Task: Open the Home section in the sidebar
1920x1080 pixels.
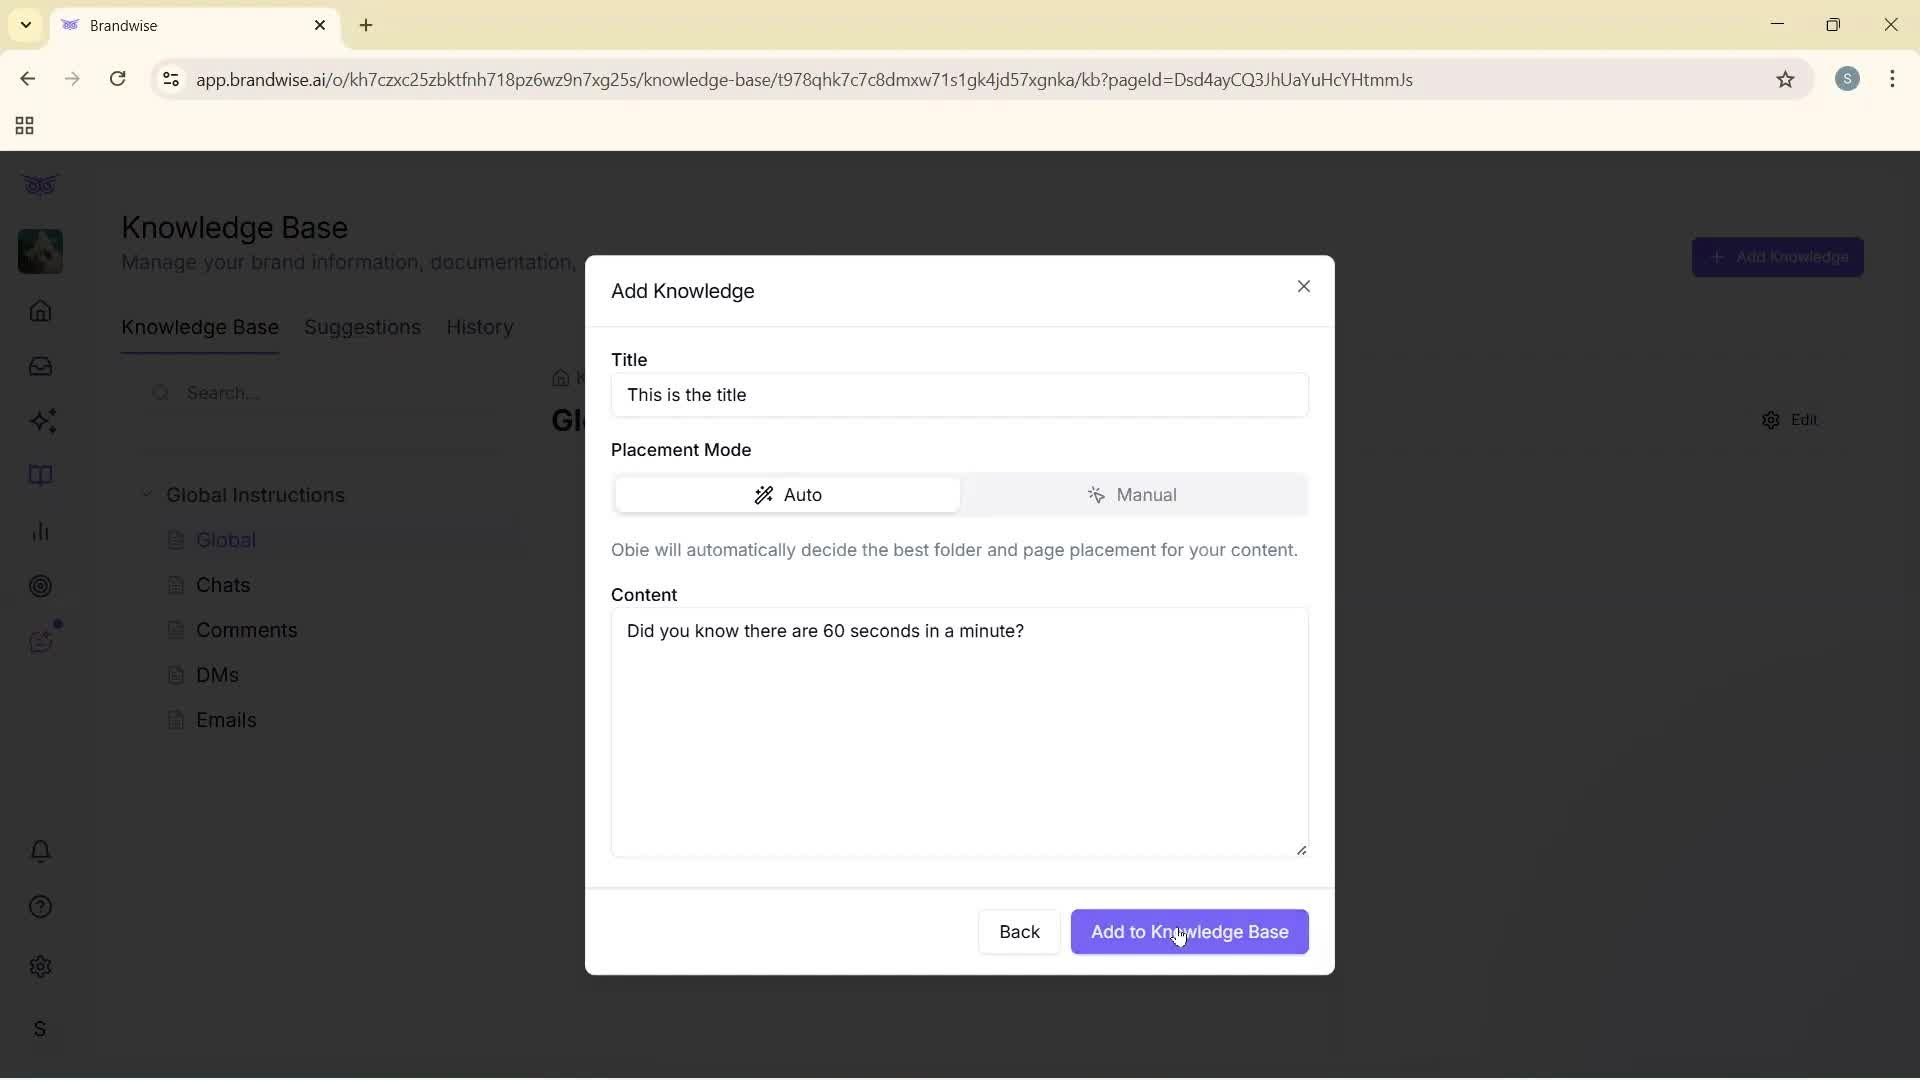Action: (x=40, y=311)
